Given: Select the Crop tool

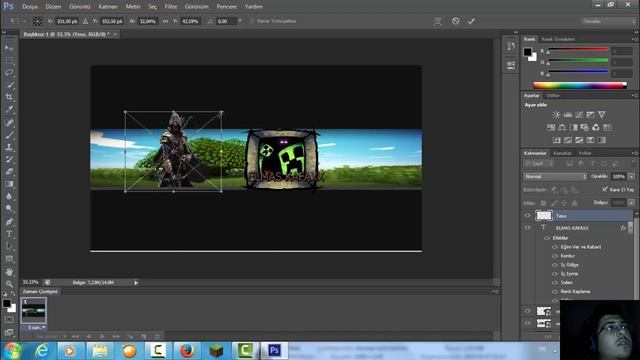Looking at the screenshot, I should (9, 97).
